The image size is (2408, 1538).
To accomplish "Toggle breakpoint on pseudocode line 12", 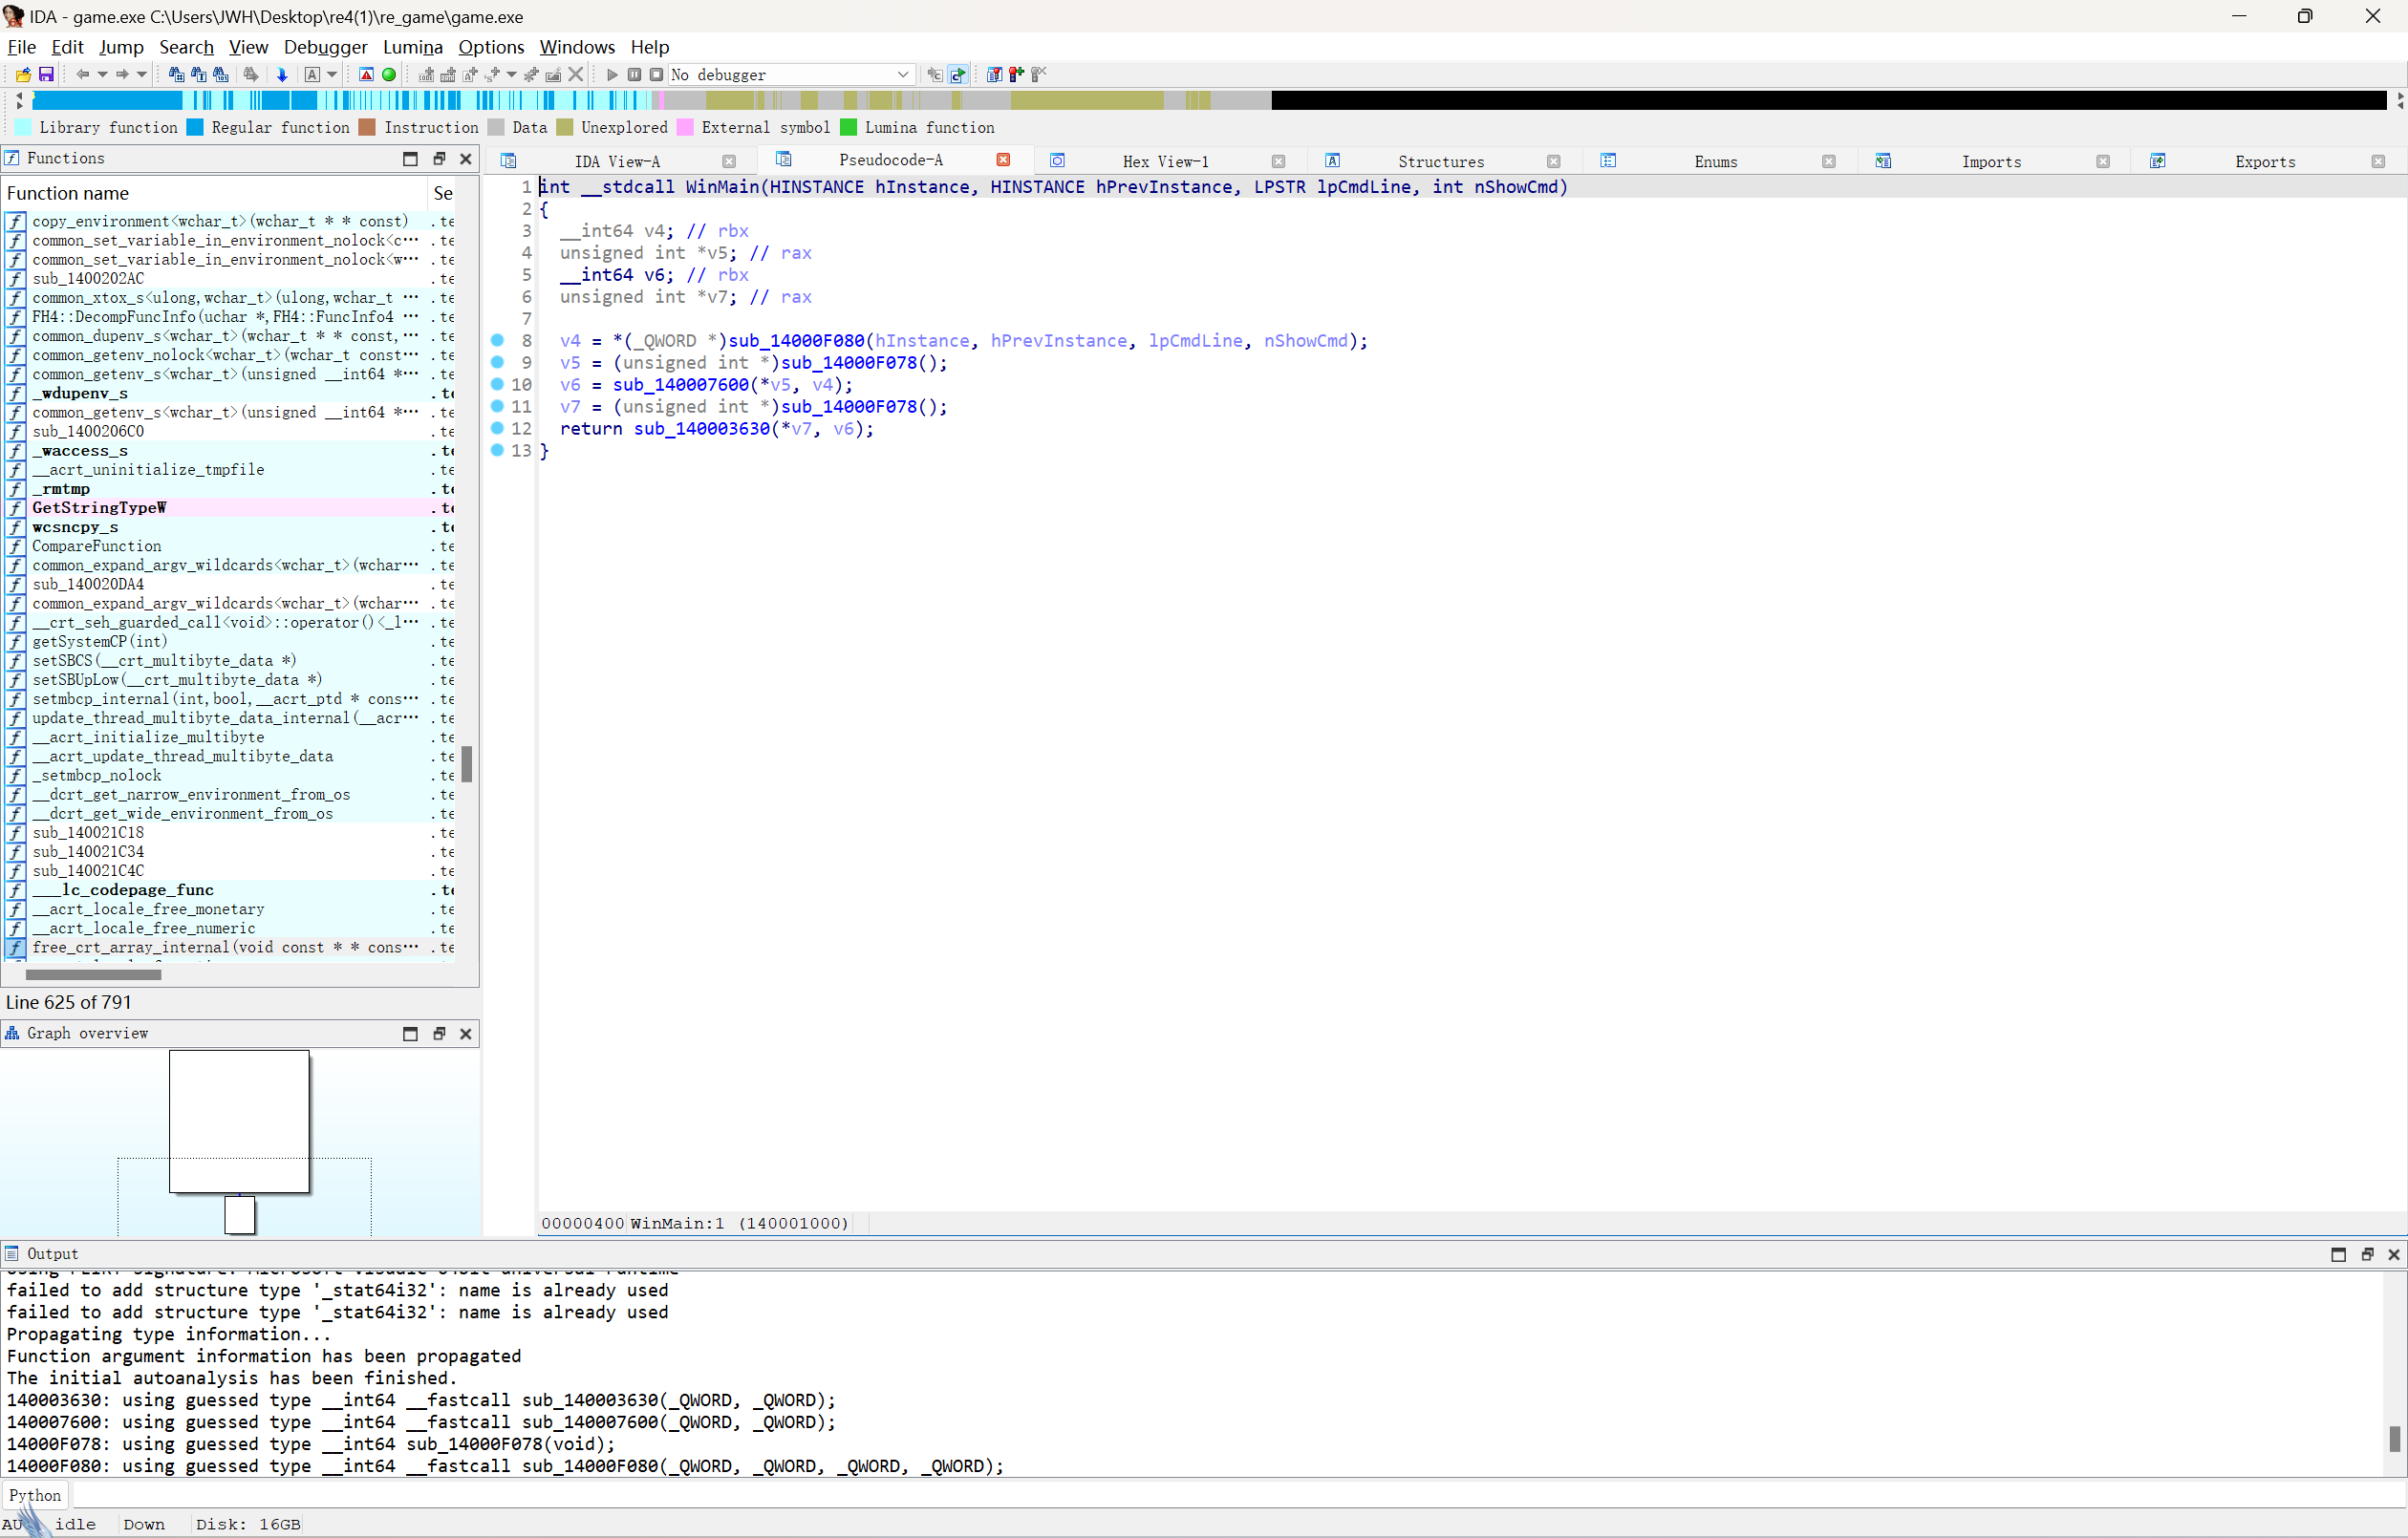I will (497, 428).
